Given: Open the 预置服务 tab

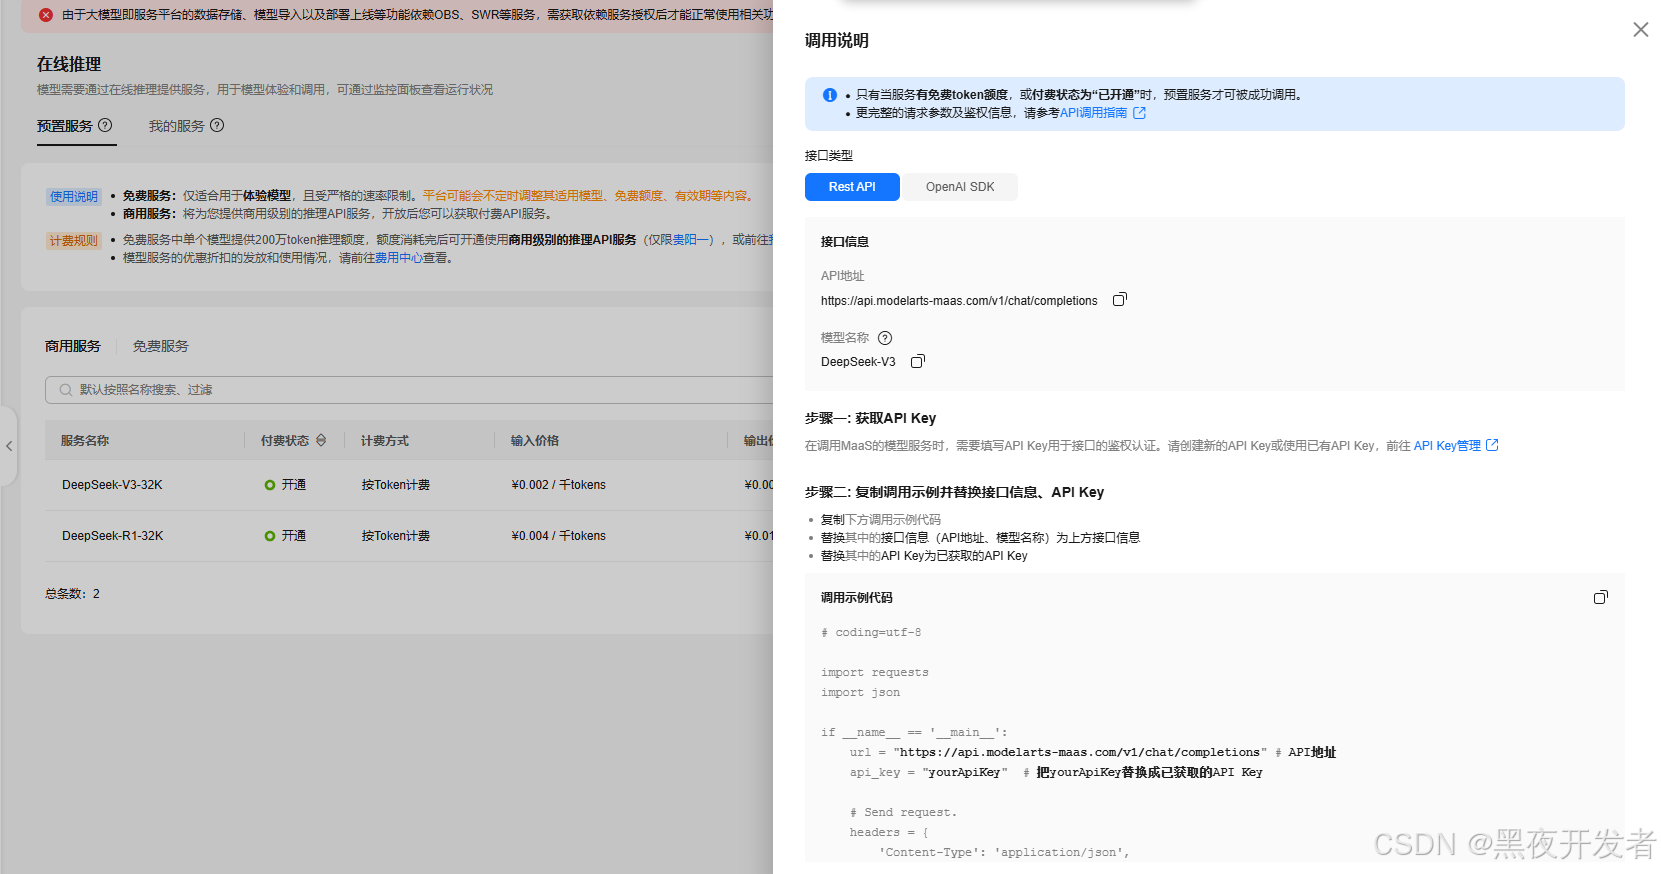Looking at the screenshot, I should pos(65,126).
